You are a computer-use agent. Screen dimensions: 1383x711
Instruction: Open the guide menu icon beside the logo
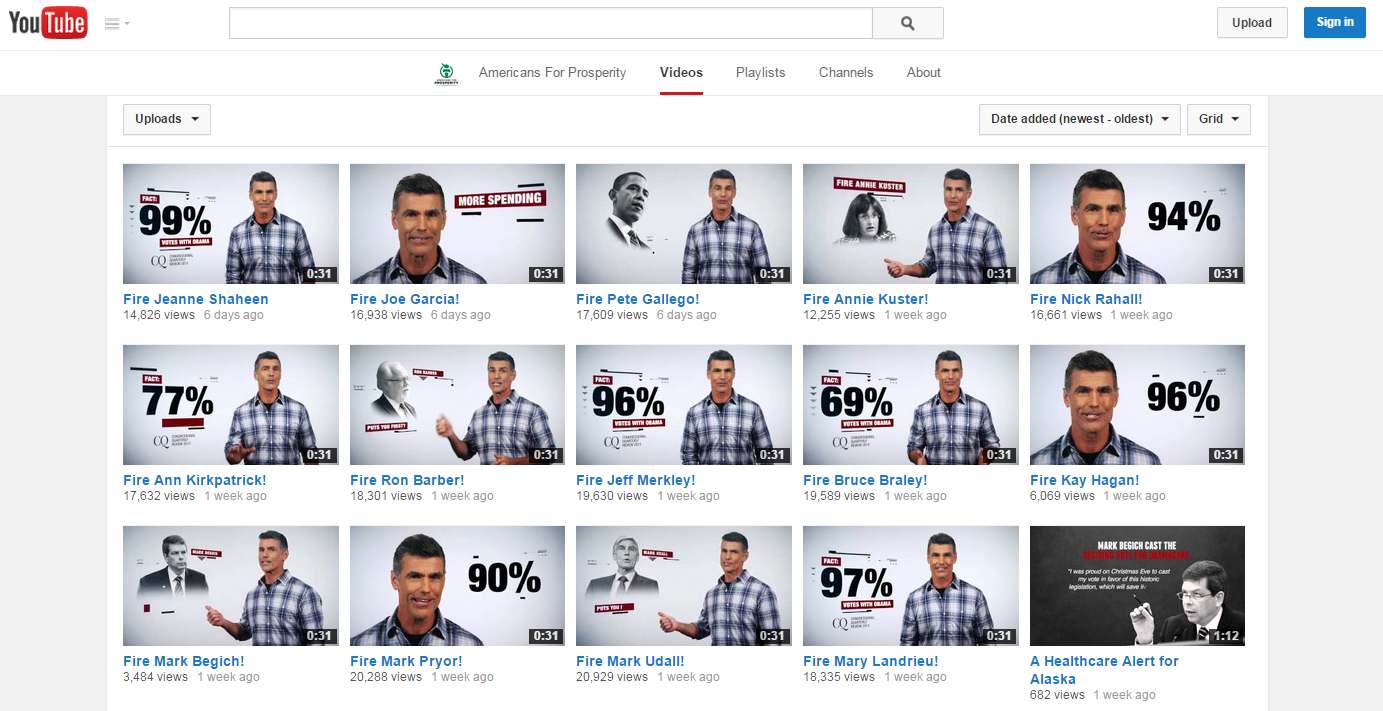[x=117, y=24]
